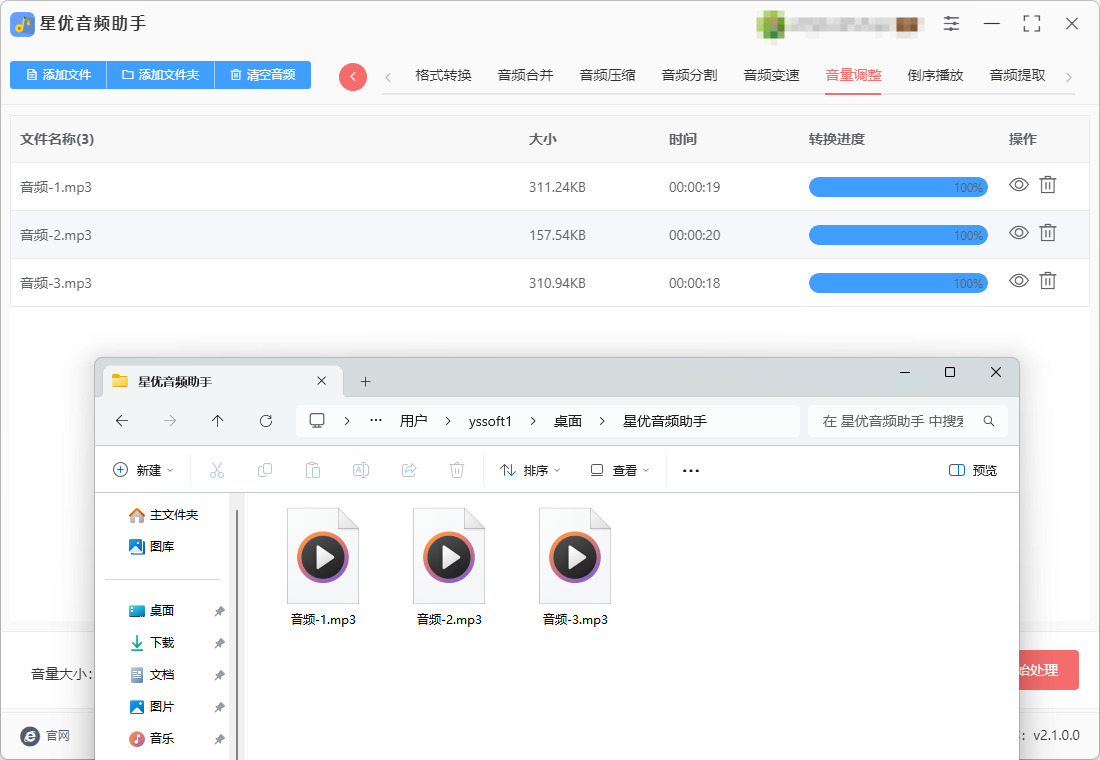This screenshot has height=760, width=1100.
Task: Open 下载 folder in the Explorer sidebar
Action: click(x=152, y=643)
